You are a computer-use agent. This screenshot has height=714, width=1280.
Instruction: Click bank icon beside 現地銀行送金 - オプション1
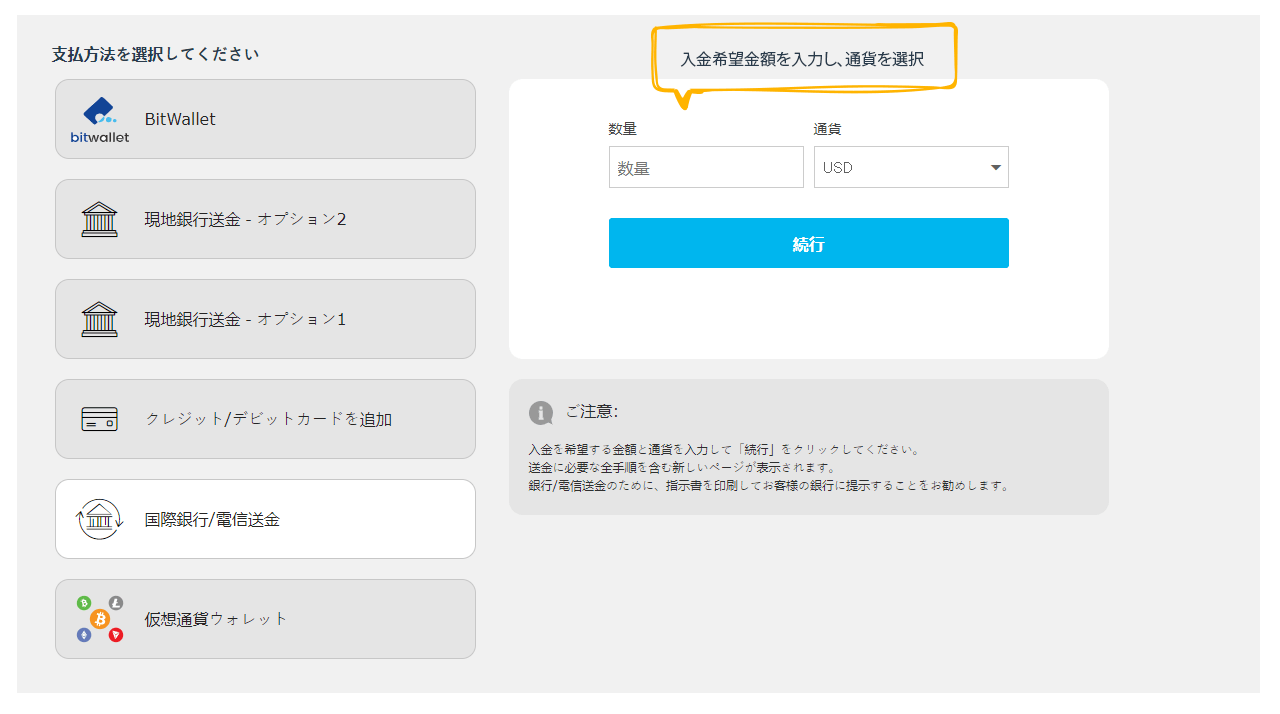pyautogui.click(x=99, y=319)
